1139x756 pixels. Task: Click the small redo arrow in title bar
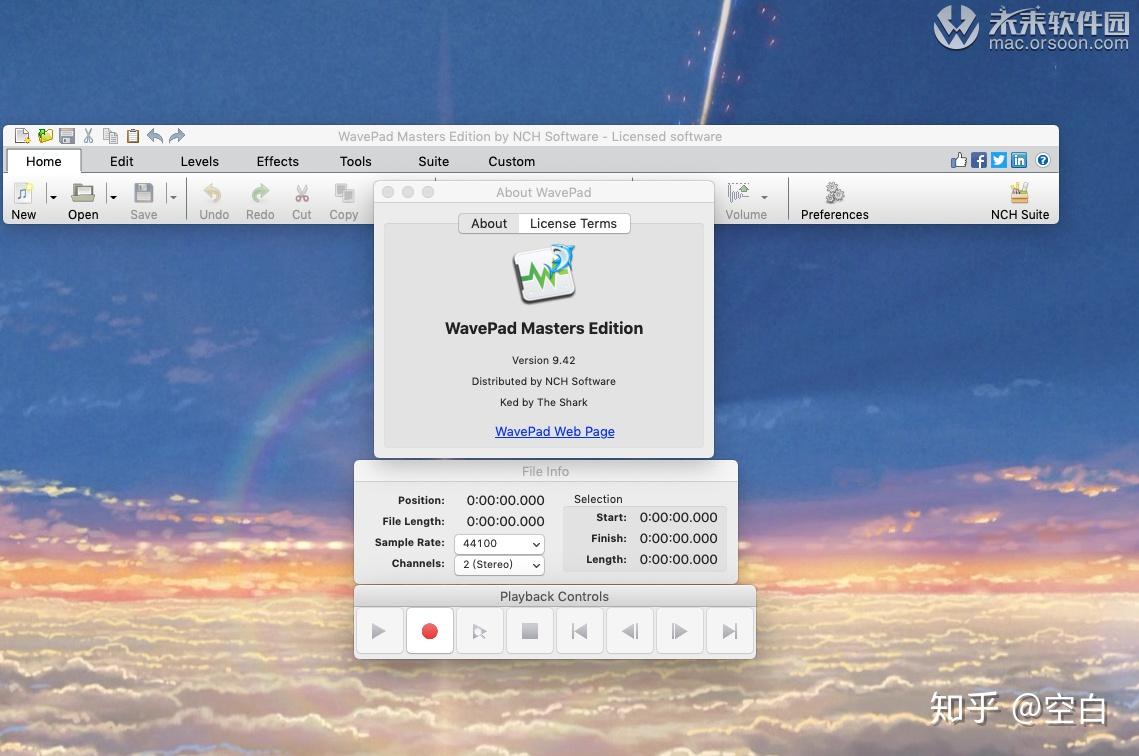[x=177, y=136]
